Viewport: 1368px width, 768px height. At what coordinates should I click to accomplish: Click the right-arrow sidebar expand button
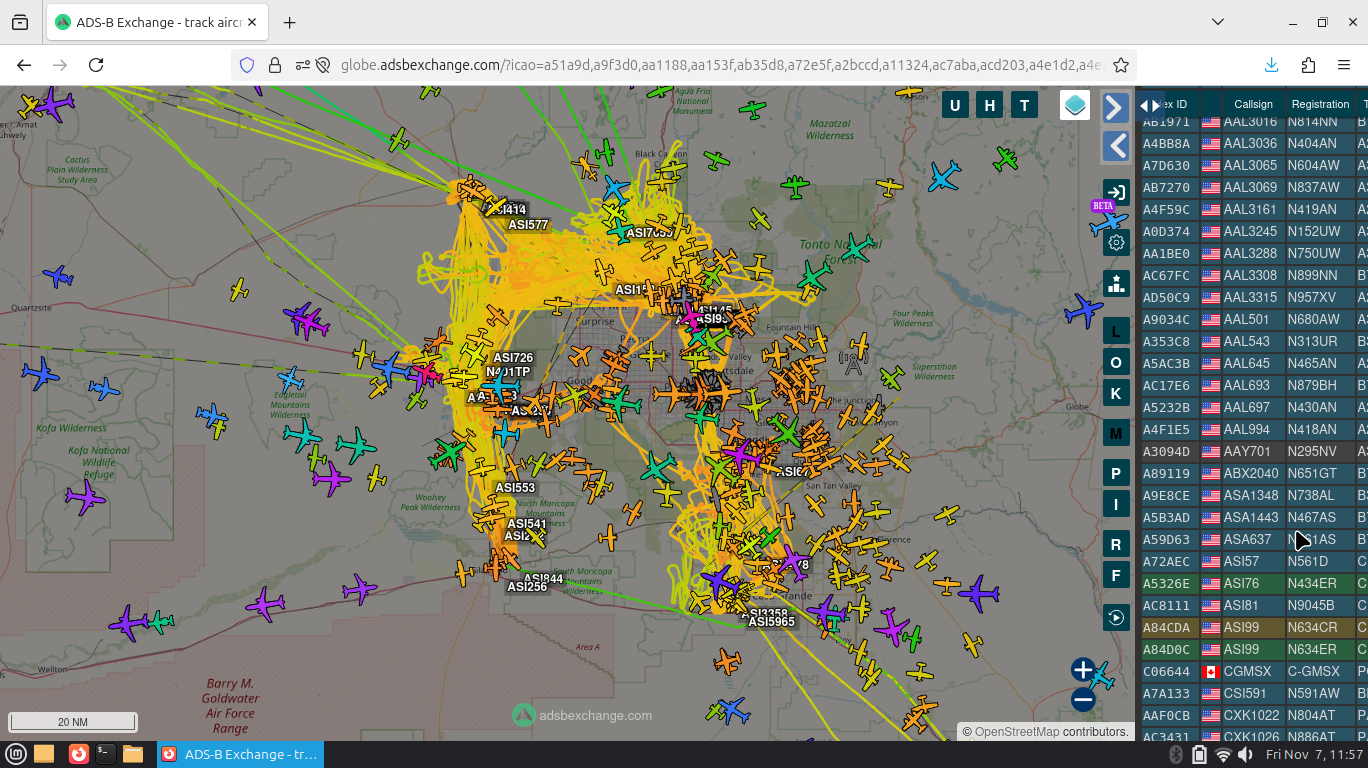tap(1116, 107)
